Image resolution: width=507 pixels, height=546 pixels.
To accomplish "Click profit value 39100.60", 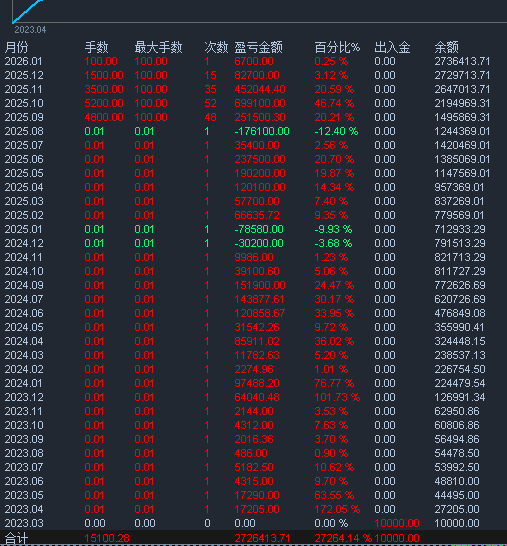I will [257, 271].
